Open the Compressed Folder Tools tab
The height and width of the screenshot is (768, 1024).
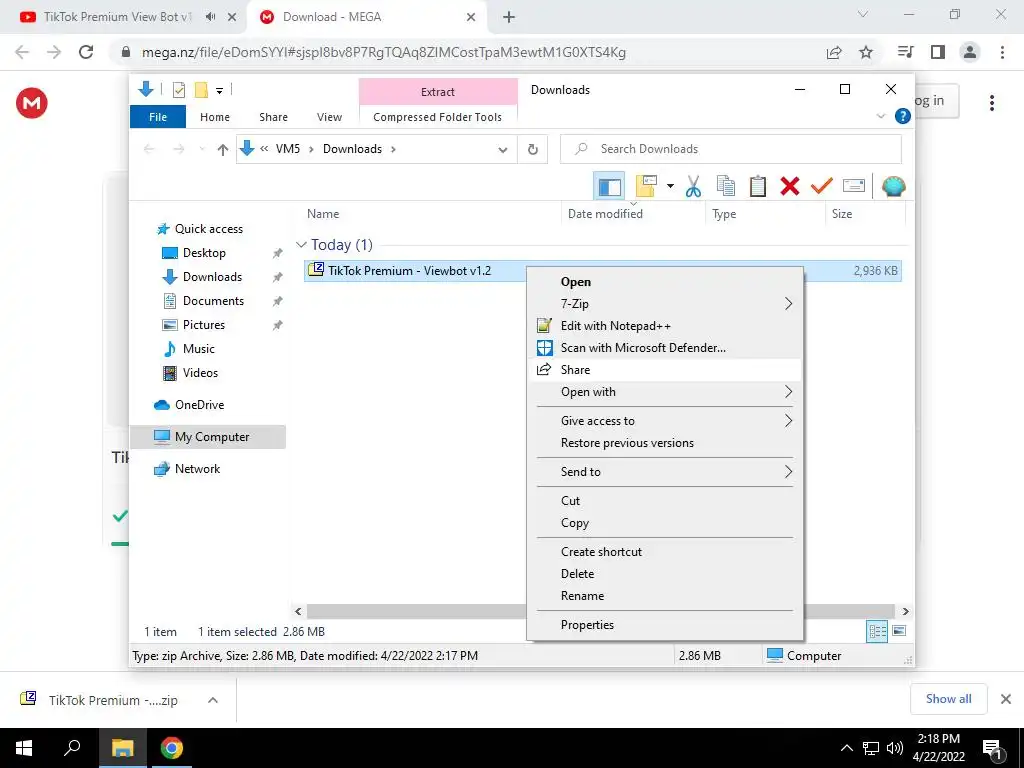[x=438, y=117]
